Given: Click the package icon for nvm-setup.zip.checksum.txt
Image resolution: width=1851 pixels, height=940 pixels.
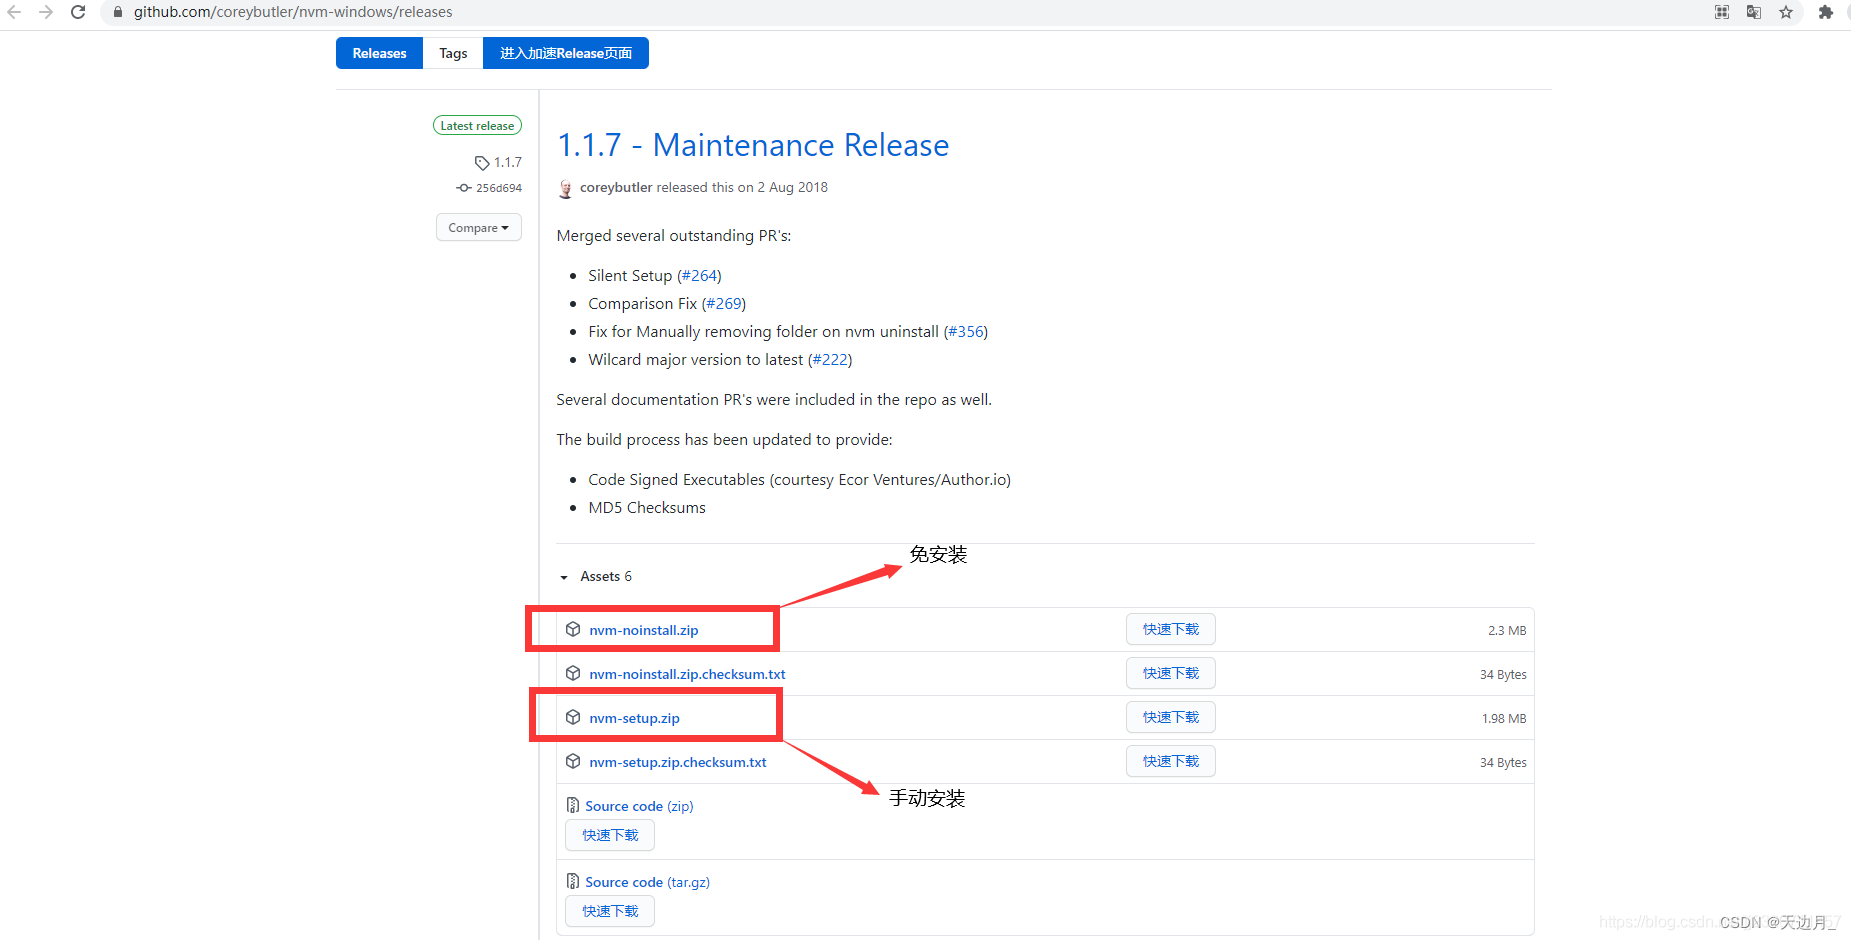Looking at the screenshot, I should 573,761.
